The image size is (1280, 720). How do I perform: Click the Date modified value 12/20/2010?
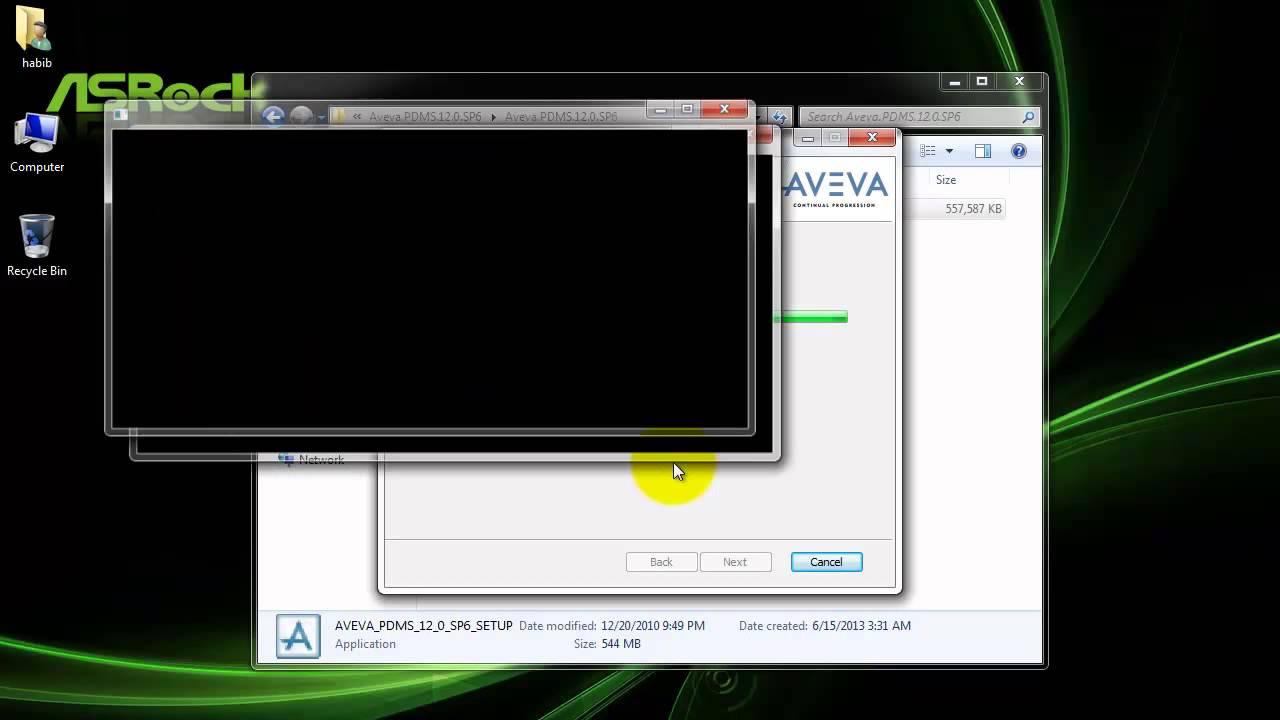[x=652, y=626]
